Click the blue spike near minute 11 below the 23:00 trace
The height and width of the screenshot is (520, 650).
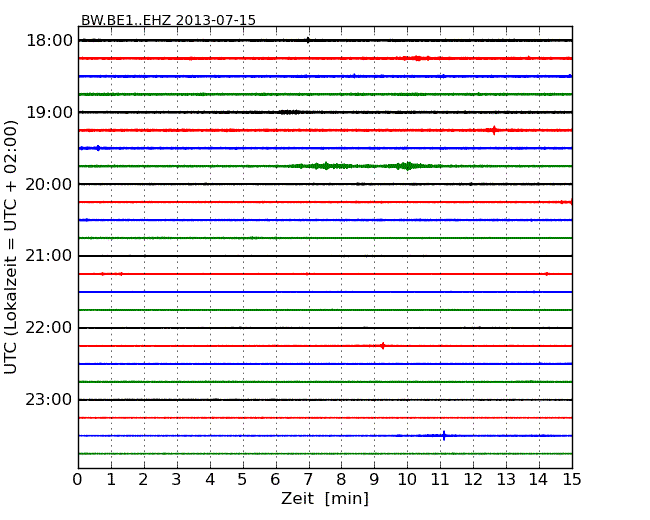tap(444, 435)
